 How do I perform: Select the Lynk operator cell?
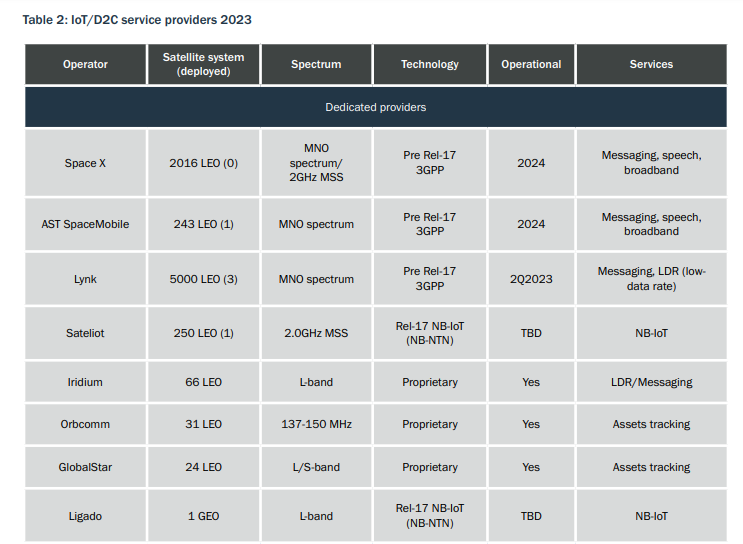pyautogui.click(x=85, y=278)
